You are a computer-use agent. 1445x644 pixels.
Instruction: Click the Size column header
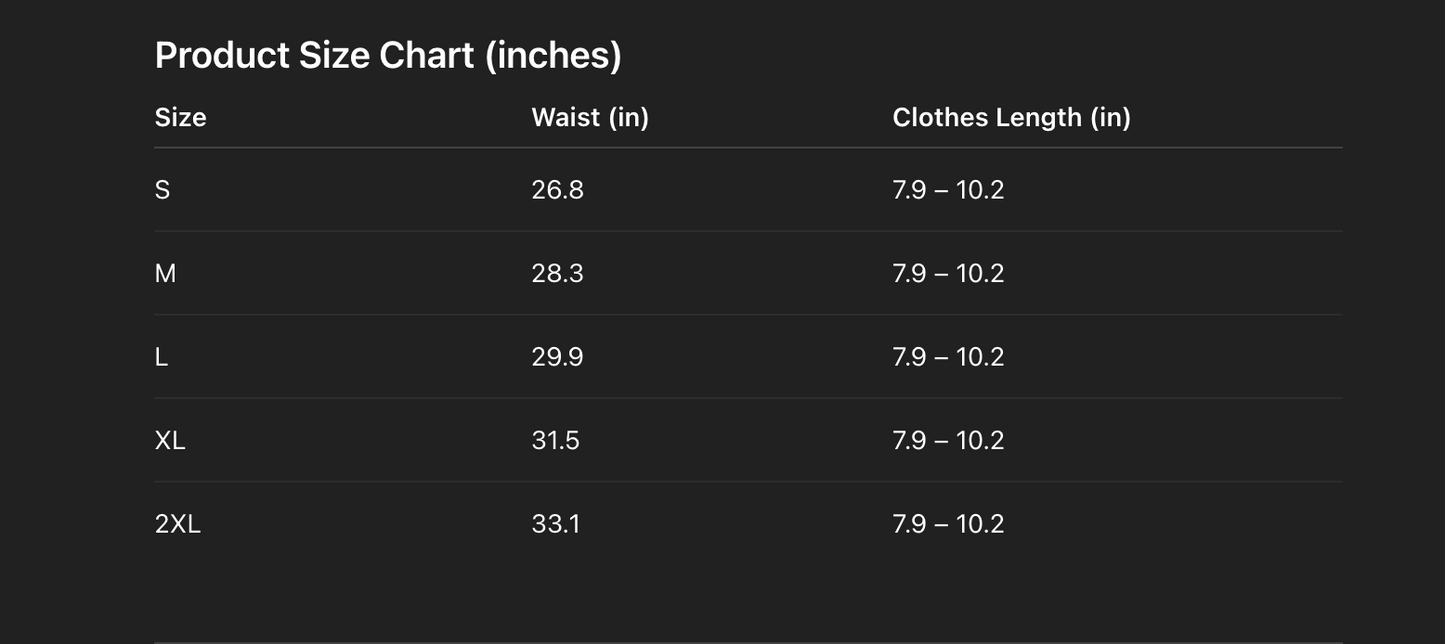tap(181, 117)
